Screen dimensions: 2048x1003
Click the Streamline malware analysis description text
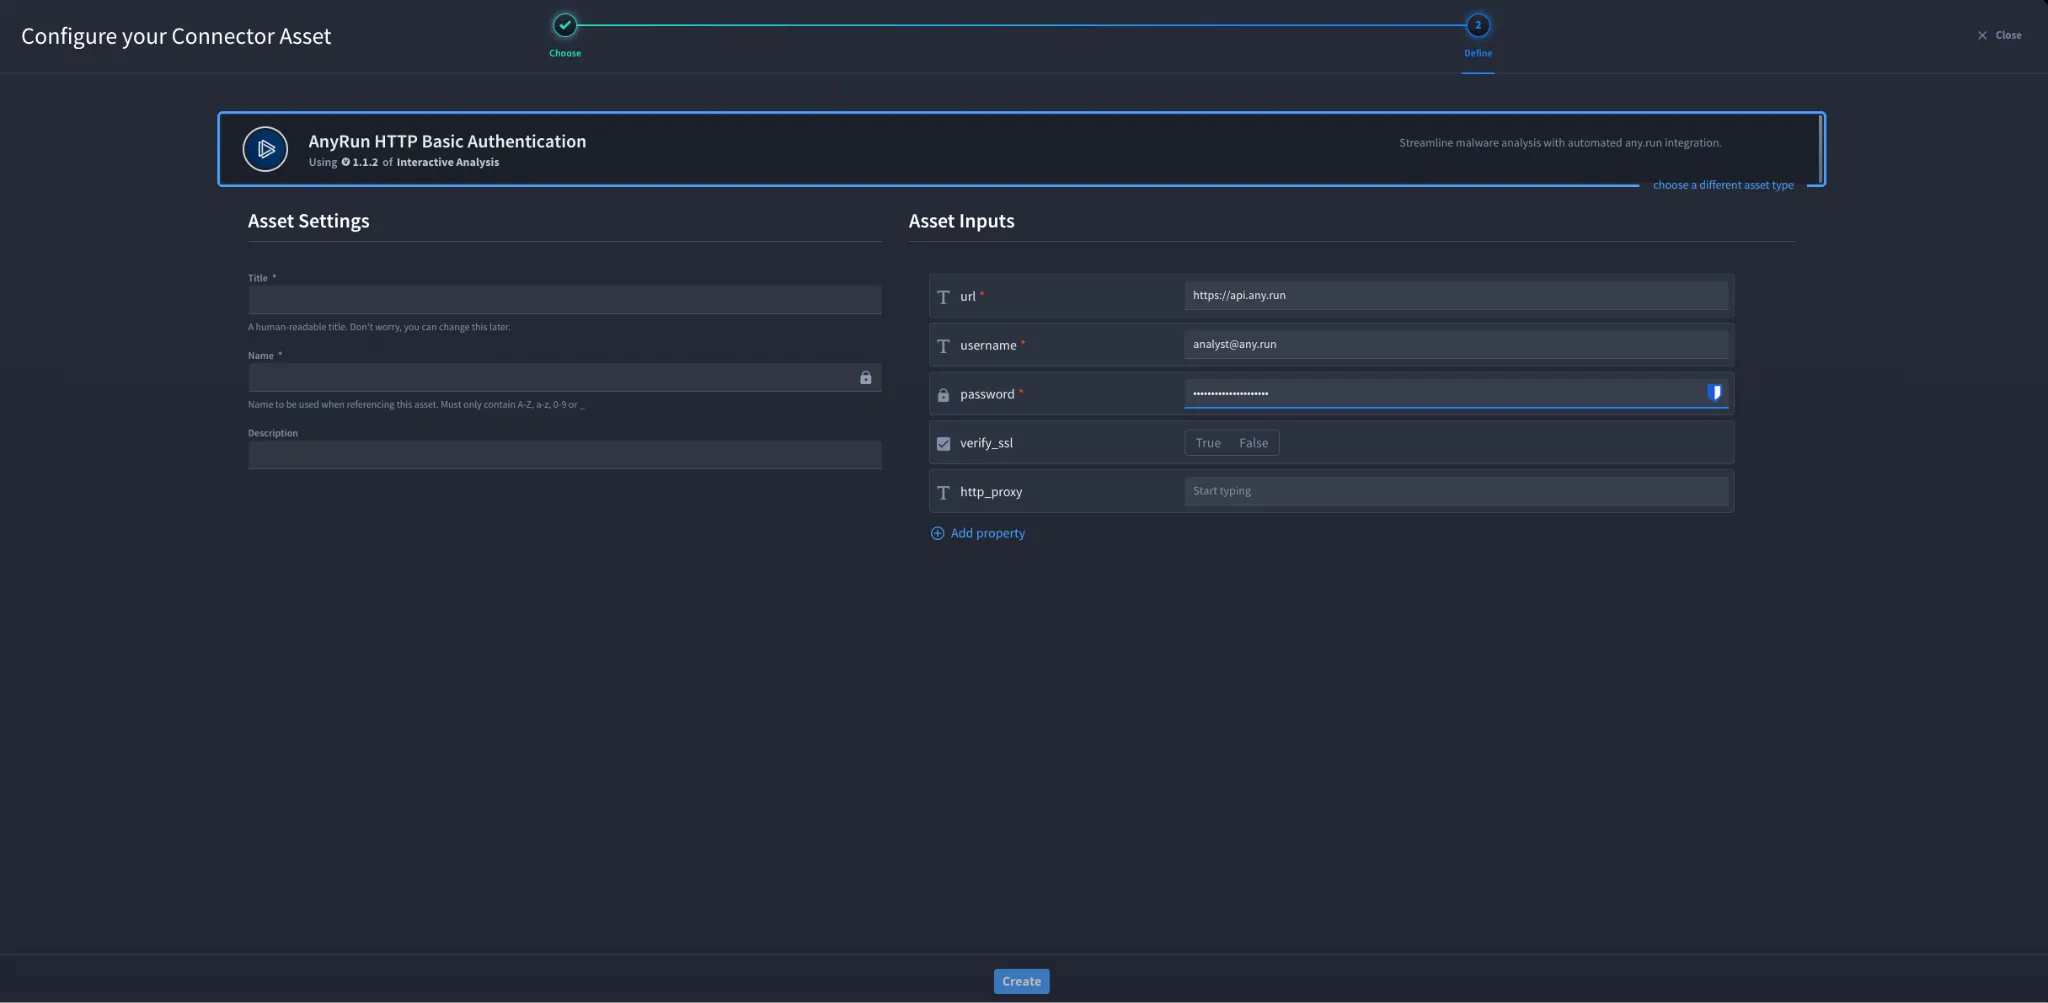[x=1560, y=143]
